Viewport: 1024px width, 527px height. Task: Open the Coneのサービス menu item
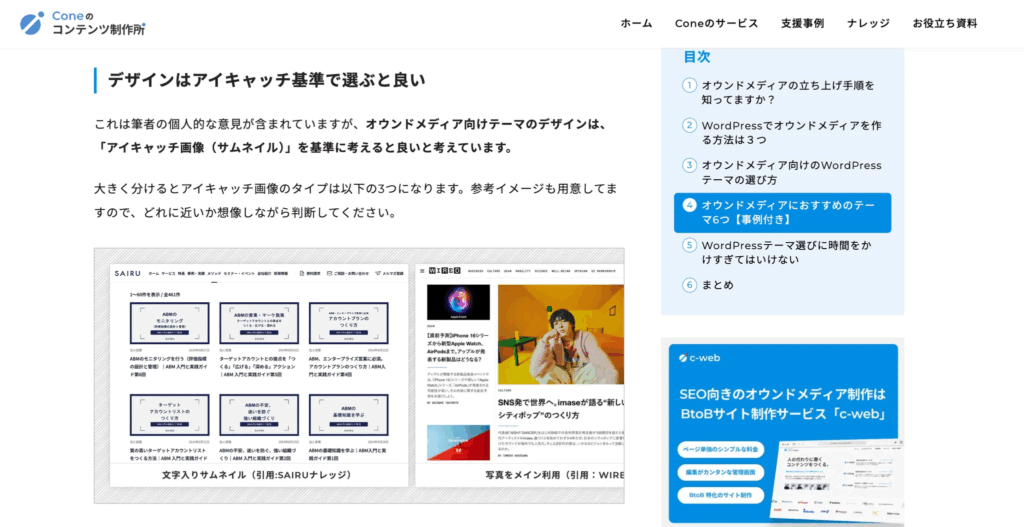[x=716, y=24]
